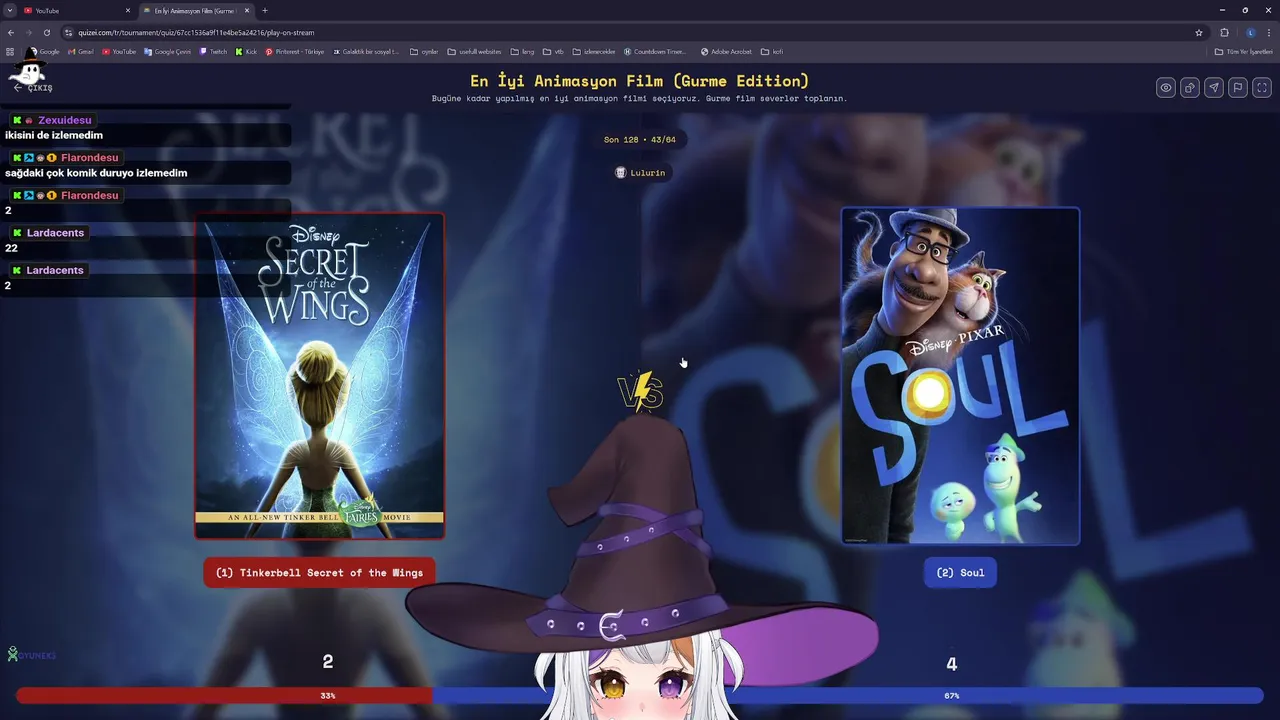The height and width of the screenshot is (720, 1280).
Task: Open the Twitch bookmark
Action: coord(213,51)
